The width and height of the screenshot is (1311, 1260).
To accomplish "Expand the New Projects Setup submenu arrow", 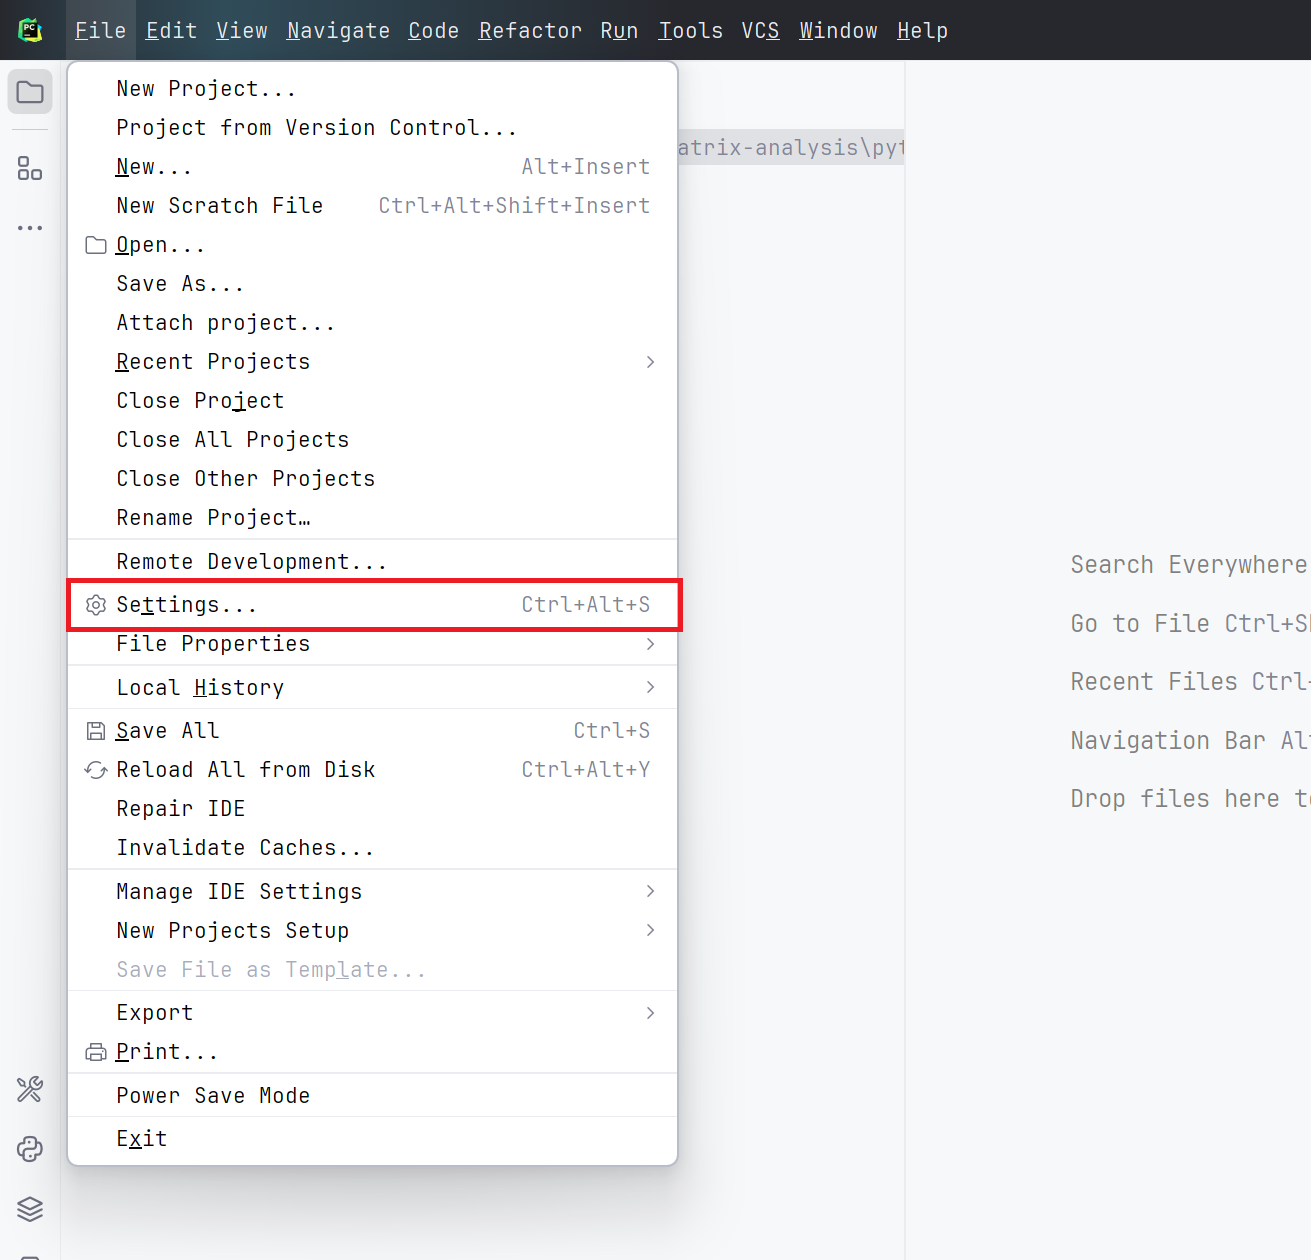I will point(651,930).
